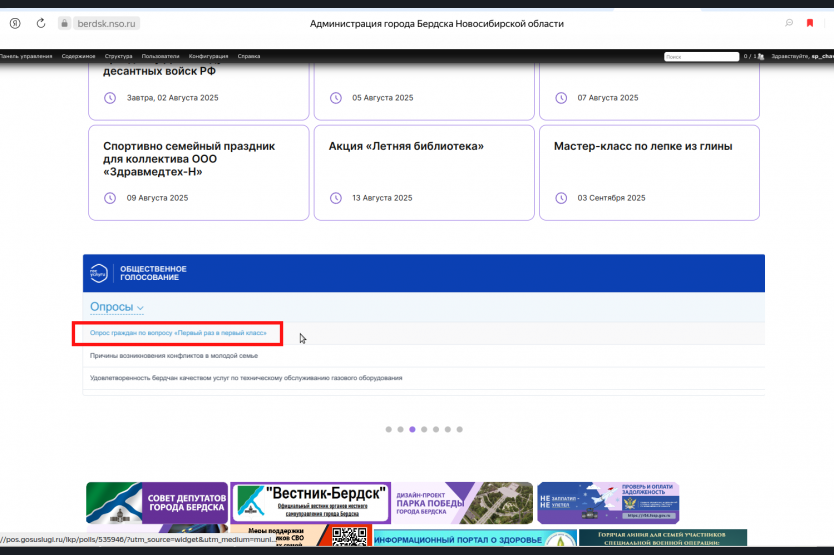This screenshot has height=555, width=834.
Task: Click the Yandex browser logo icon
Action: [x=15, y=23]
